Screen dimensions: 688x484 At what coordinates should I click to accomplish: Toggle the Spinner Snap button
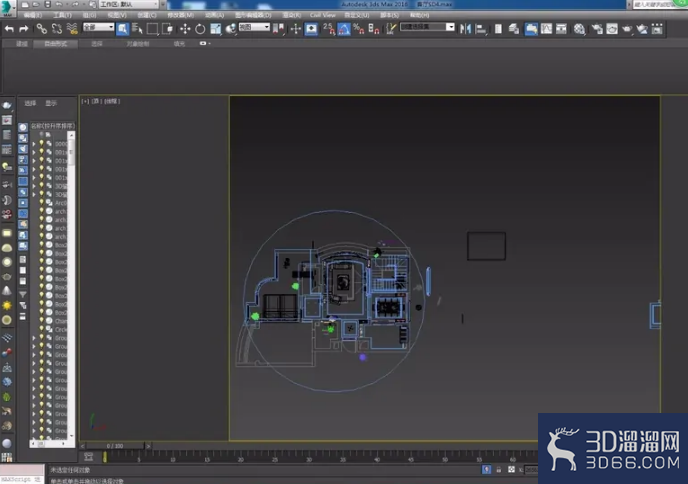point(374,29)
